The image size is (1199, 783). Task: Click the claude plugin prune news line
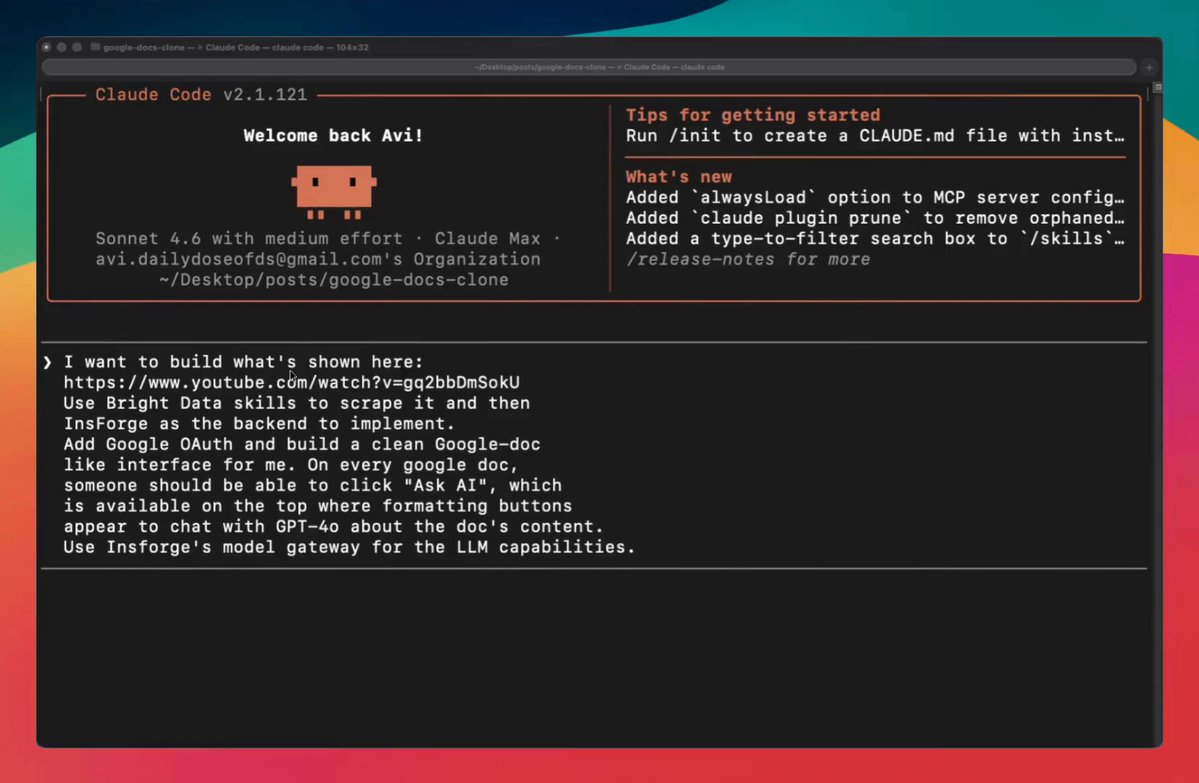coord(875,218)
